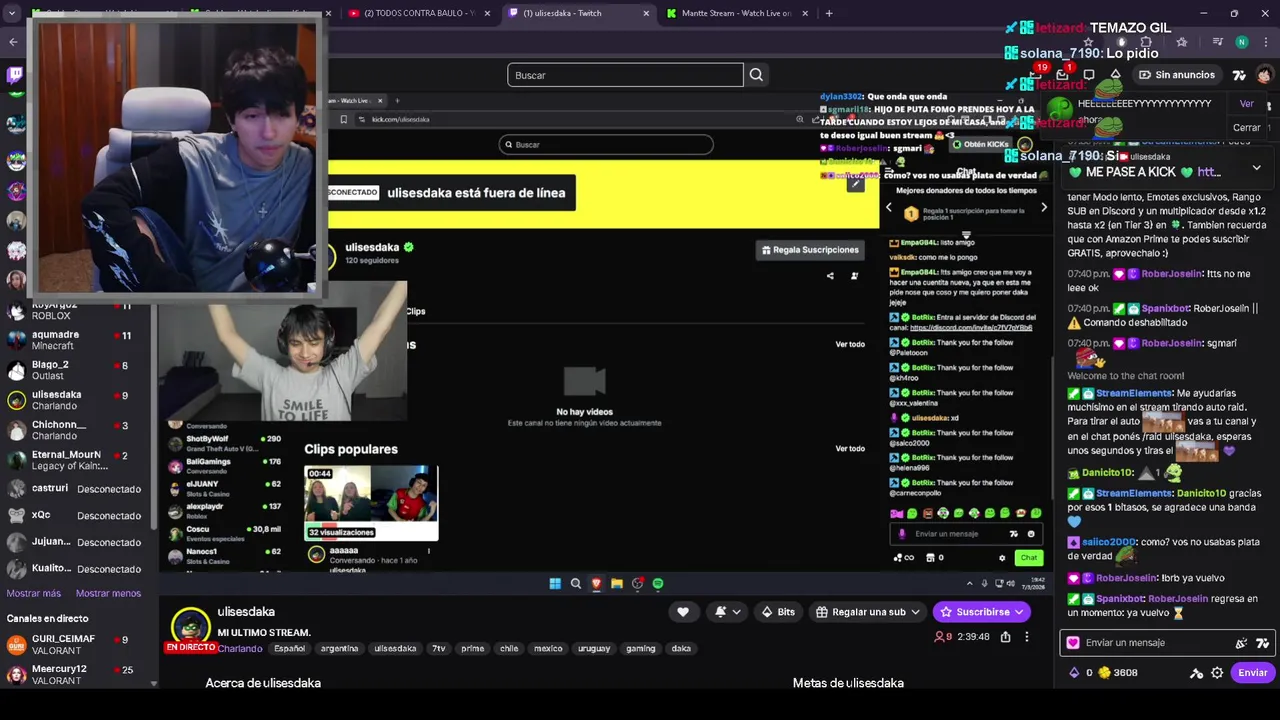Click Regala Suscripciones on Kick page

click(x=811, y=250)
